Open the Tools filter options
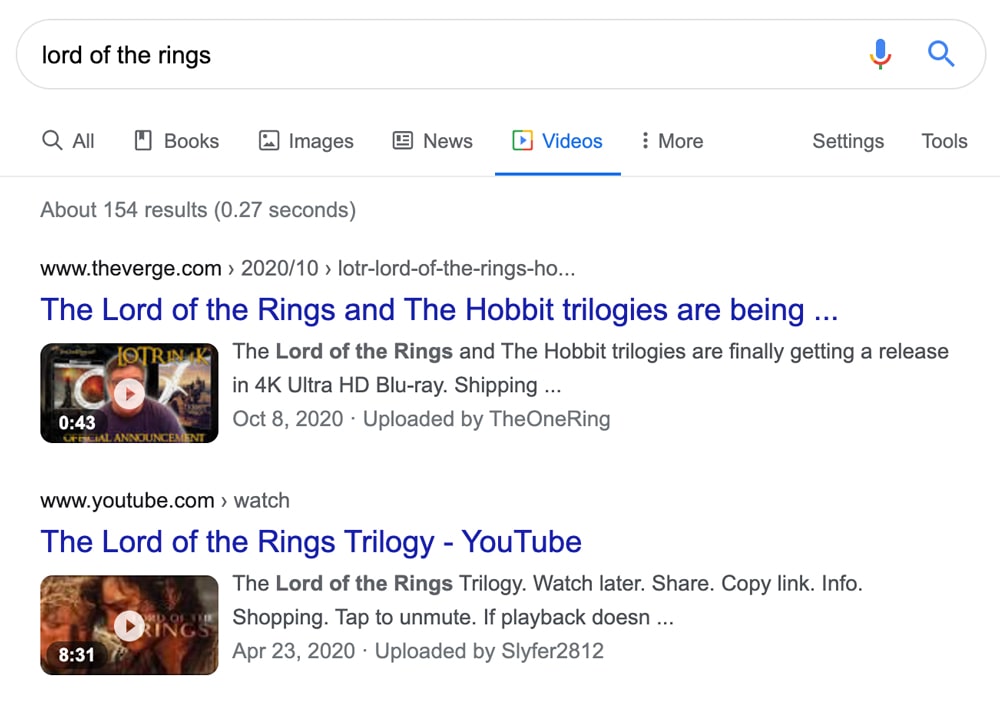This screenshot has height=704, width=1000. click(x=944, y=141)
